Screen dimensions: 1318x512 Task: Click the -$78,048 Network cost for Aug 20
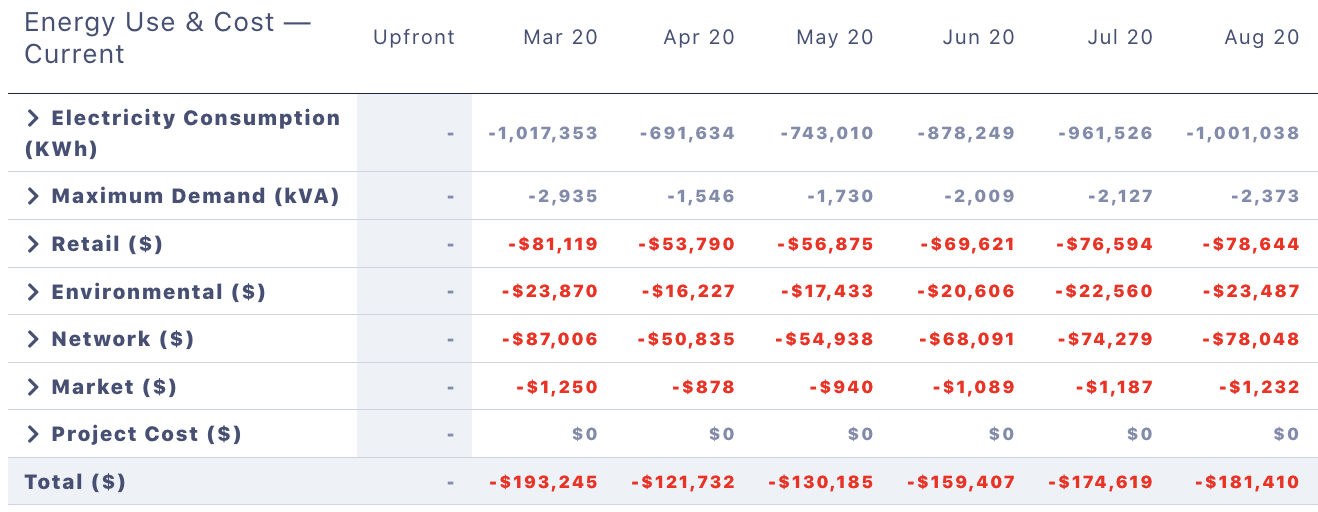[1251, 339]
